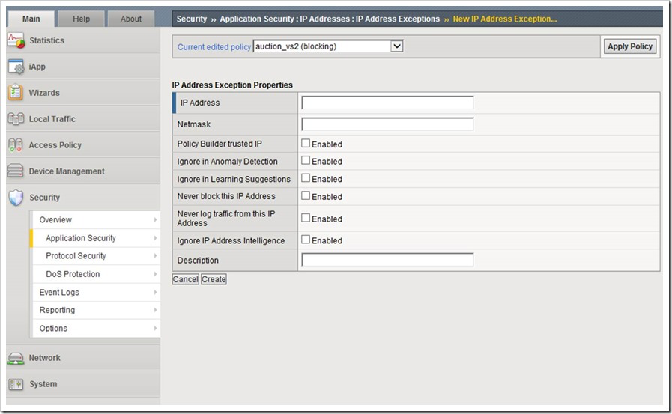The image size is (672, 414).
Task: Open the Network section label
Action: (x=45, y=358)
